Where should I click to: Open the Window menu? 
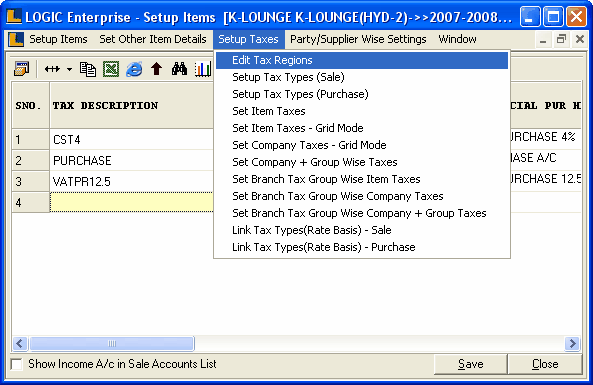click(x=457, y=39)
